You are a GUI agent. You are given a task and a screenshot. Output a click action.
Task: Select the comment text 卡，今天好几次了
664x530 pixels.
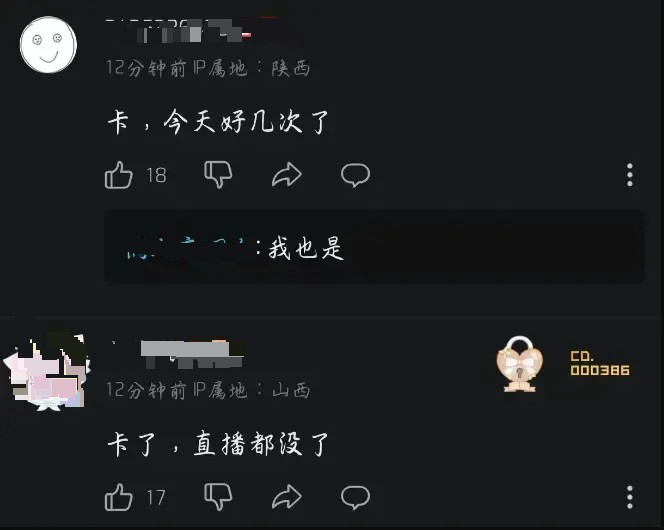point(218,122)
